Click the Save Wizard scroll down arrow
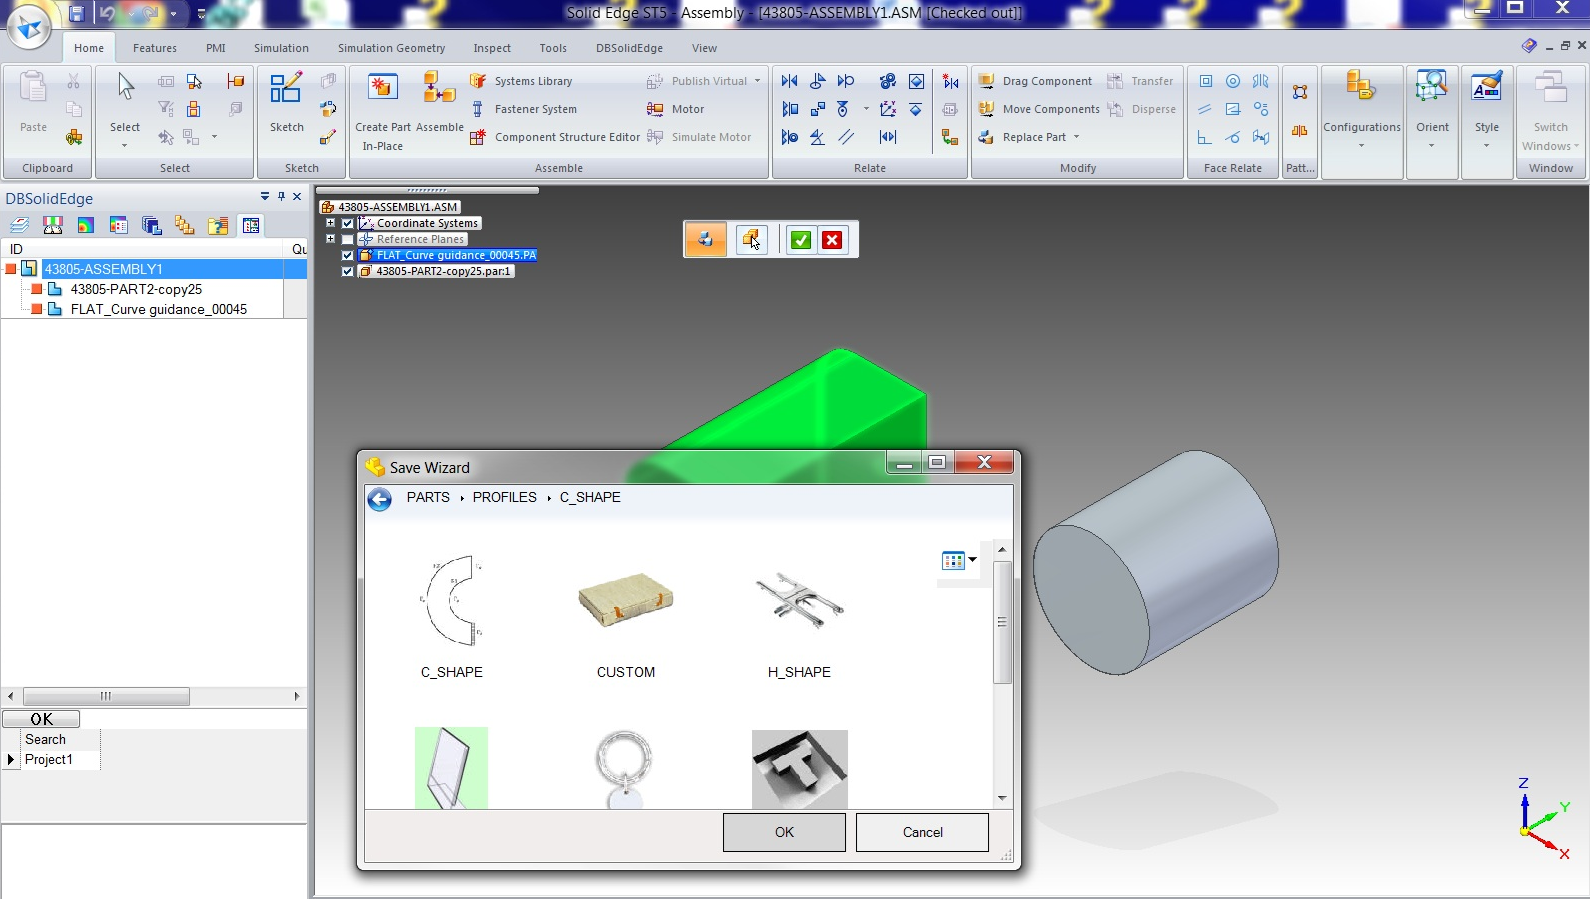Image resolution: width=1590 pixels, height=899 pixels. (x=1002, y=799)
